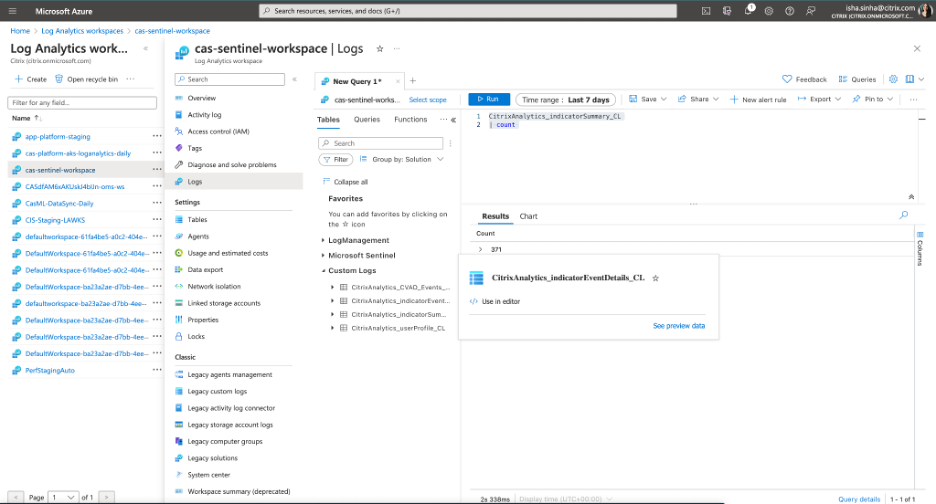Viewport: 936px width, 504px height.
Task: Run the query
Action: (x=489, y=99)
